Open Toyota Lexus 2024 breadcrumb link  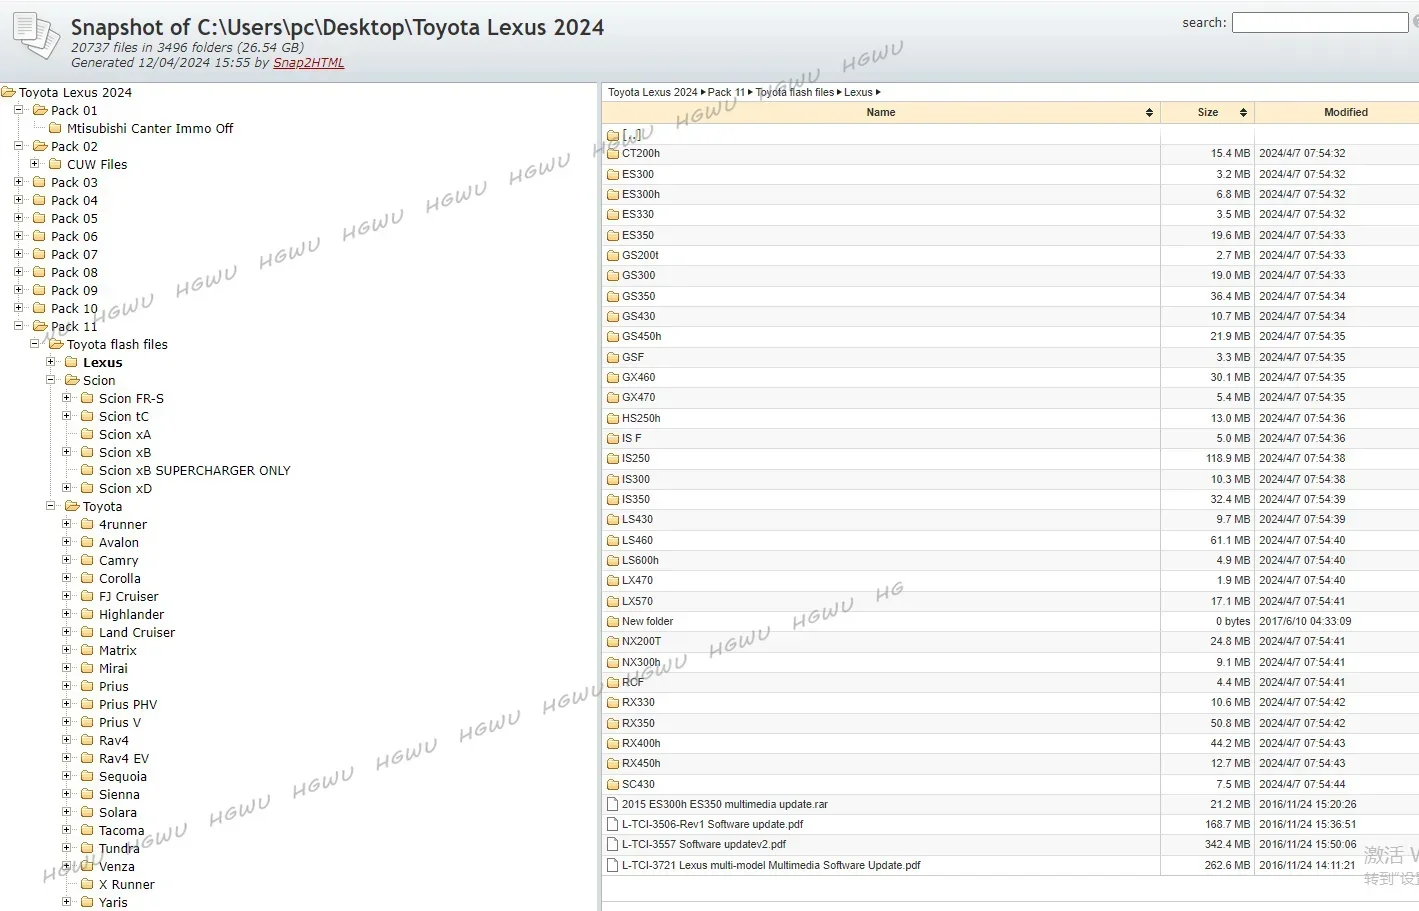coord(653,92)
